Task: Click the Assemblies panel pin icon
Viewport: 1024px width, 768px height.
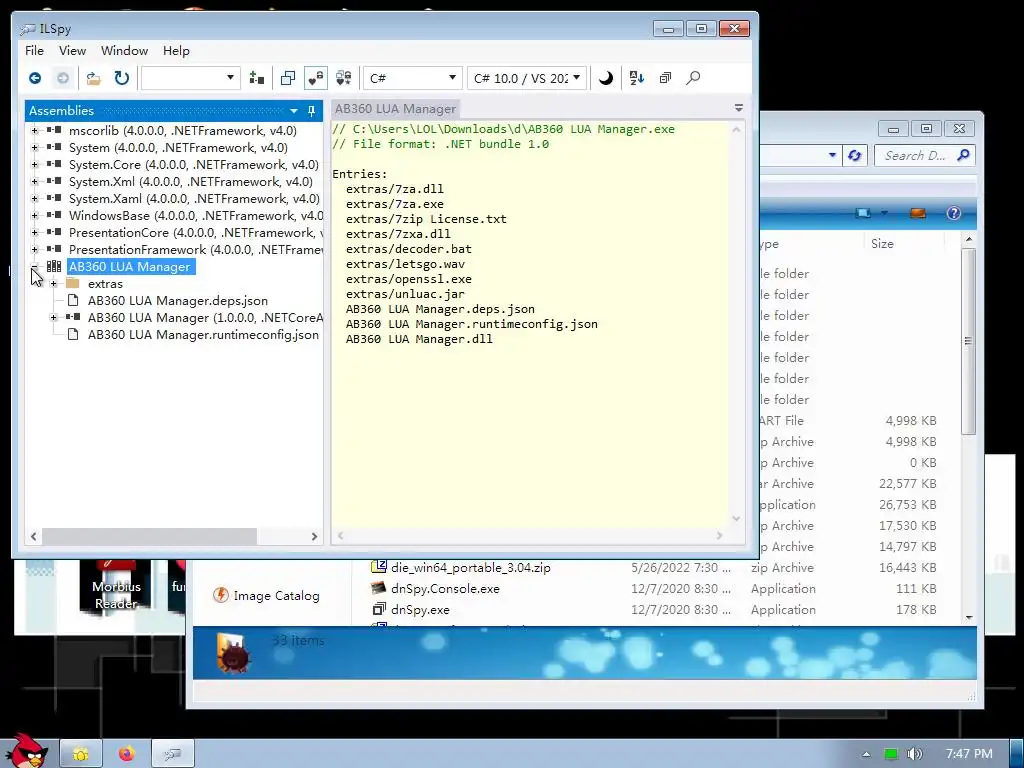Action: tap(312, 111)
